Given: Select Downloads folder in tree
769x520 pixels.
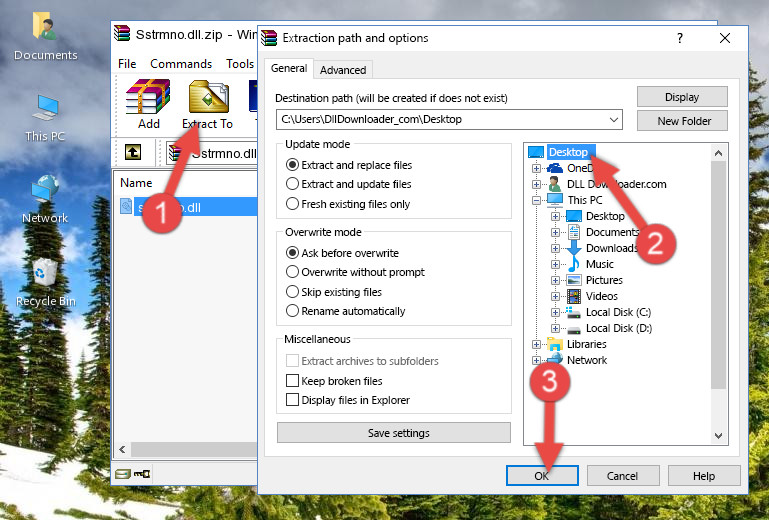Looking at the screenshot, I should pos(612,248).
